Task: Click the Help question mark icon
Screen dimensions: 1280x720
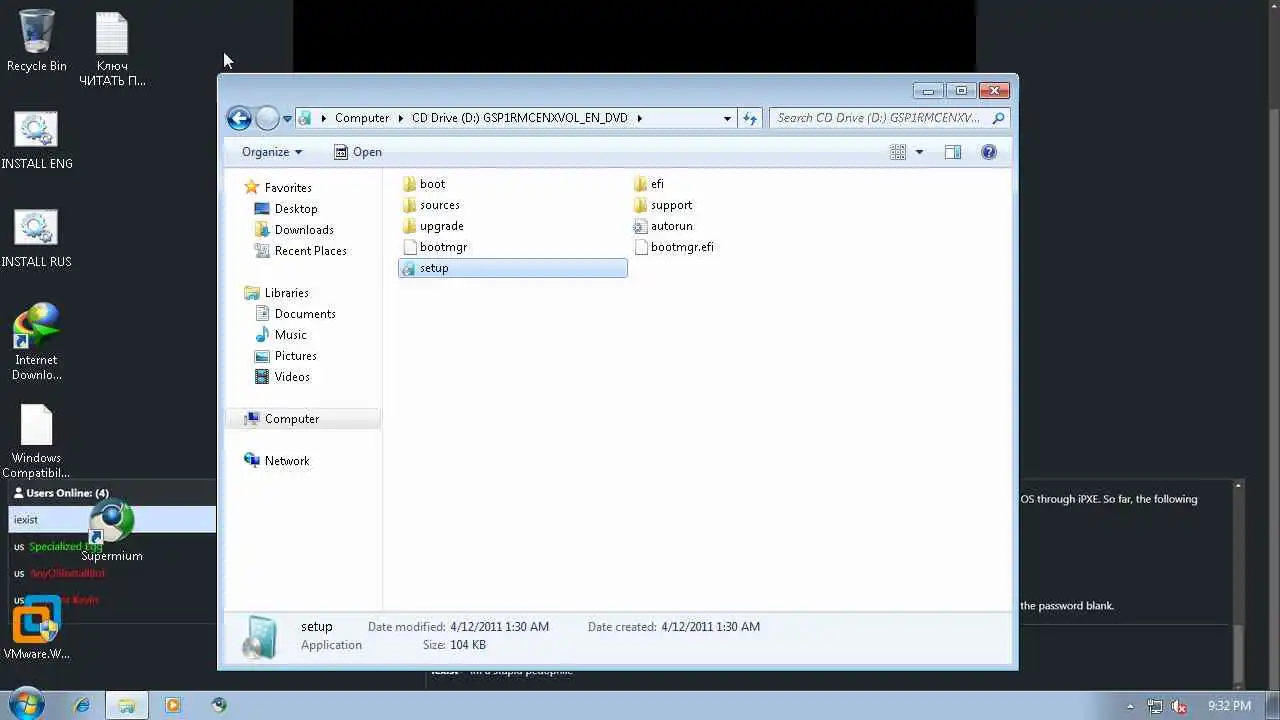Action: [x=989, y=152]
